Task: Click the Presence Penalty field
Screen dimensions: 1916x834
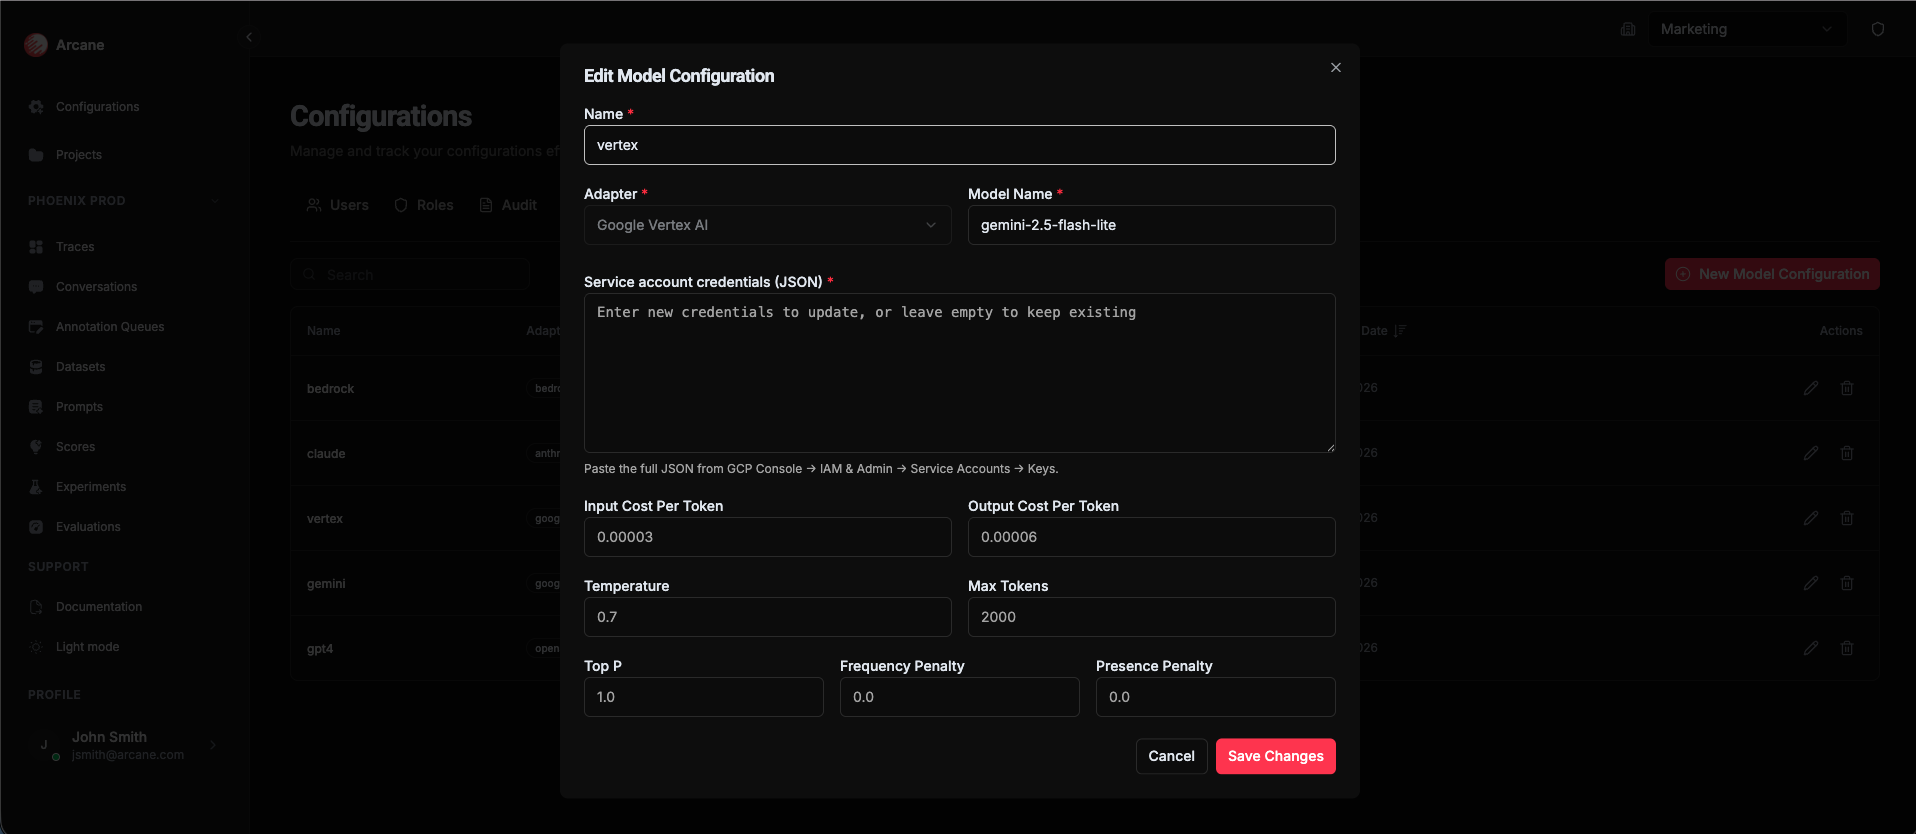Action: [1215, 697]
